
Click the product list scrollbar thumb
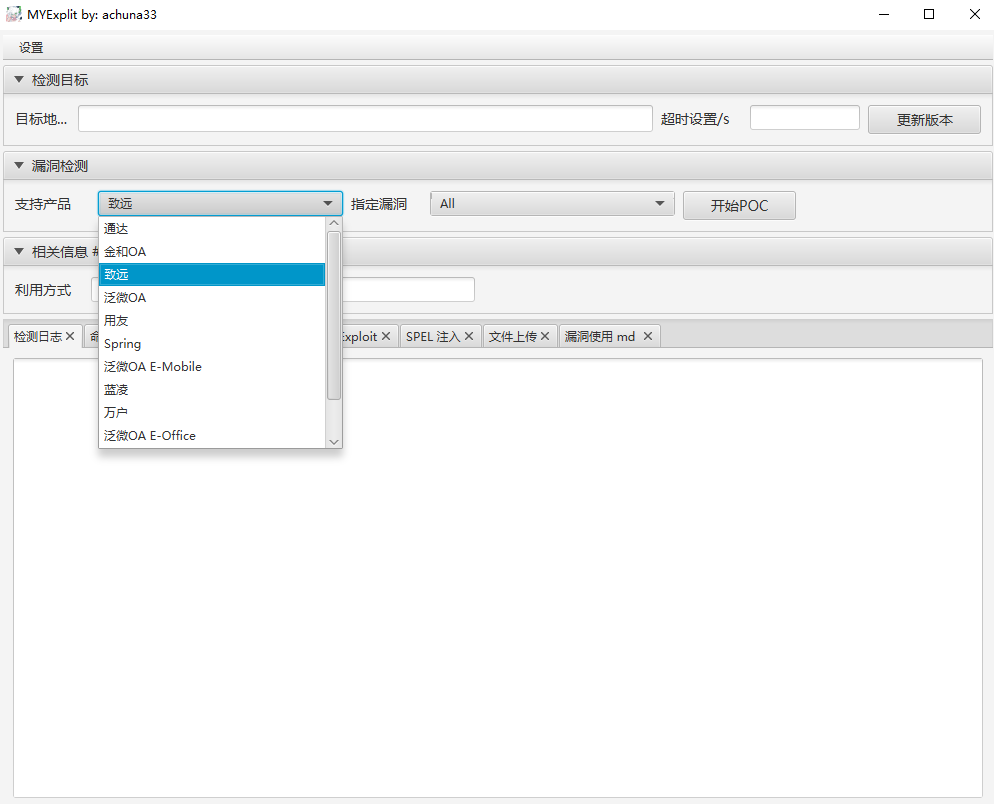click(334, 316)
